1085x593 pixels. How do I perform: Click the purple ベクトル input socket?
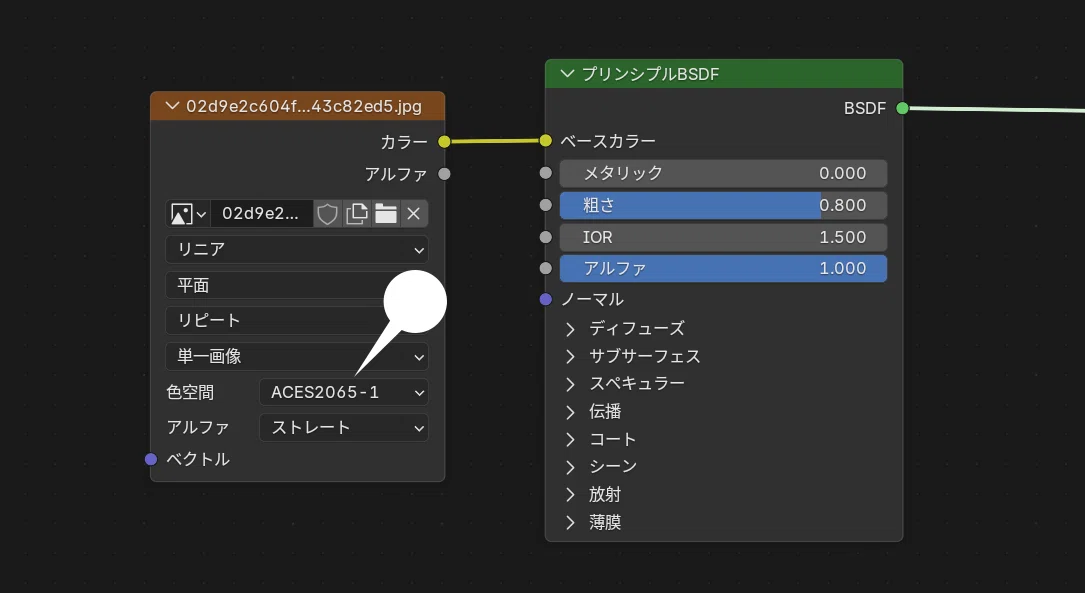151,459
